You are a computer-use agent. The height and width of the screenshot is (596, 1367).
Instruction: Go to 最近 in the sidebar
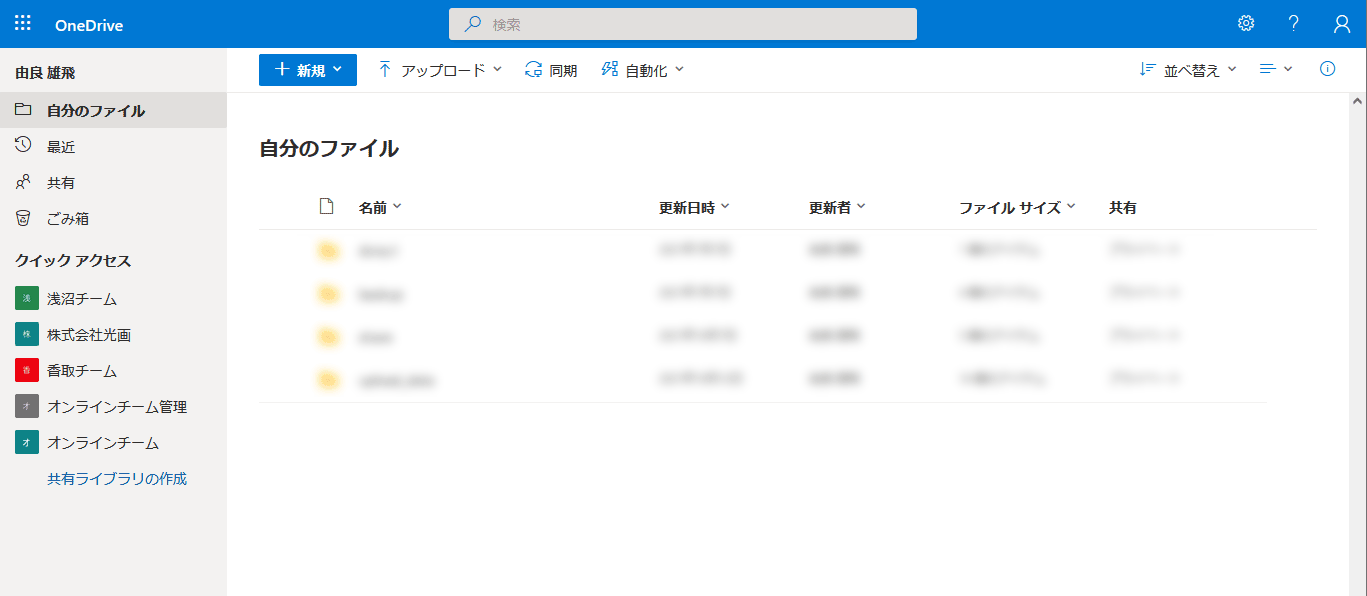[61, 147]
